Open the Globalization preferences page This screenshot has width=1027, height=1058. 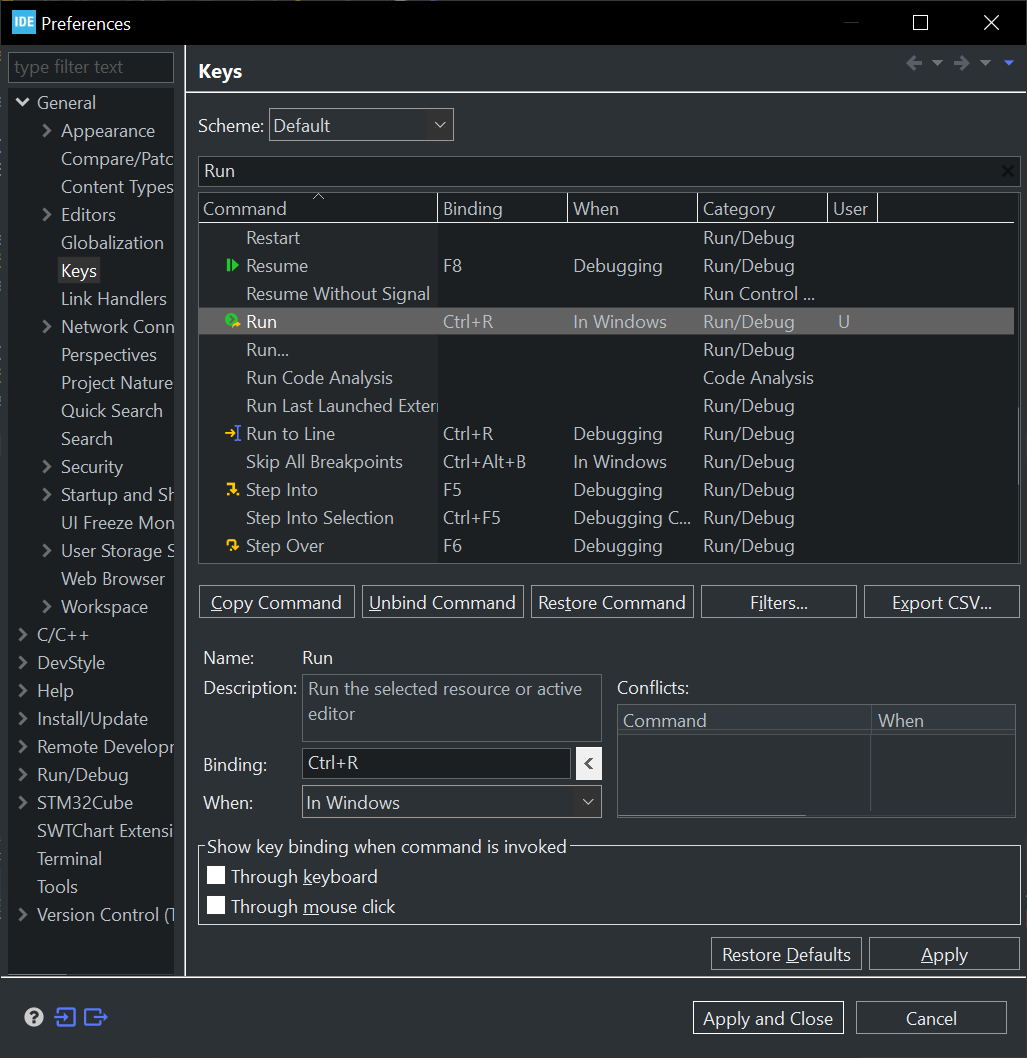[x=112, y=243]
